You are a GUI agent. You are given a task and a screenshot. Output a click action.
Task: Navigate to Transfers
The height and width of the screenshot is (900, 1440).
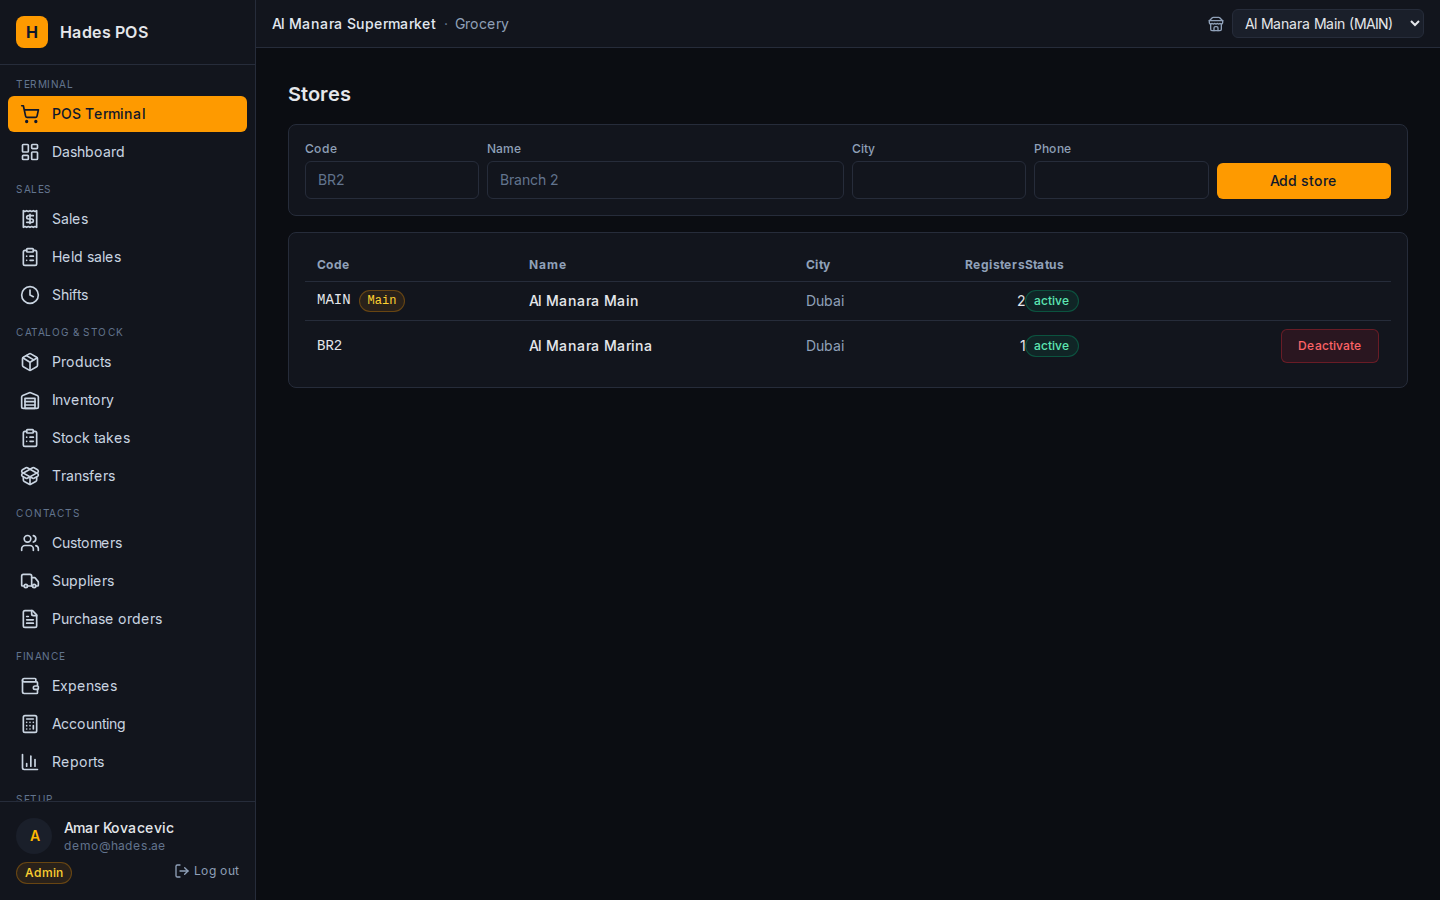127,476
